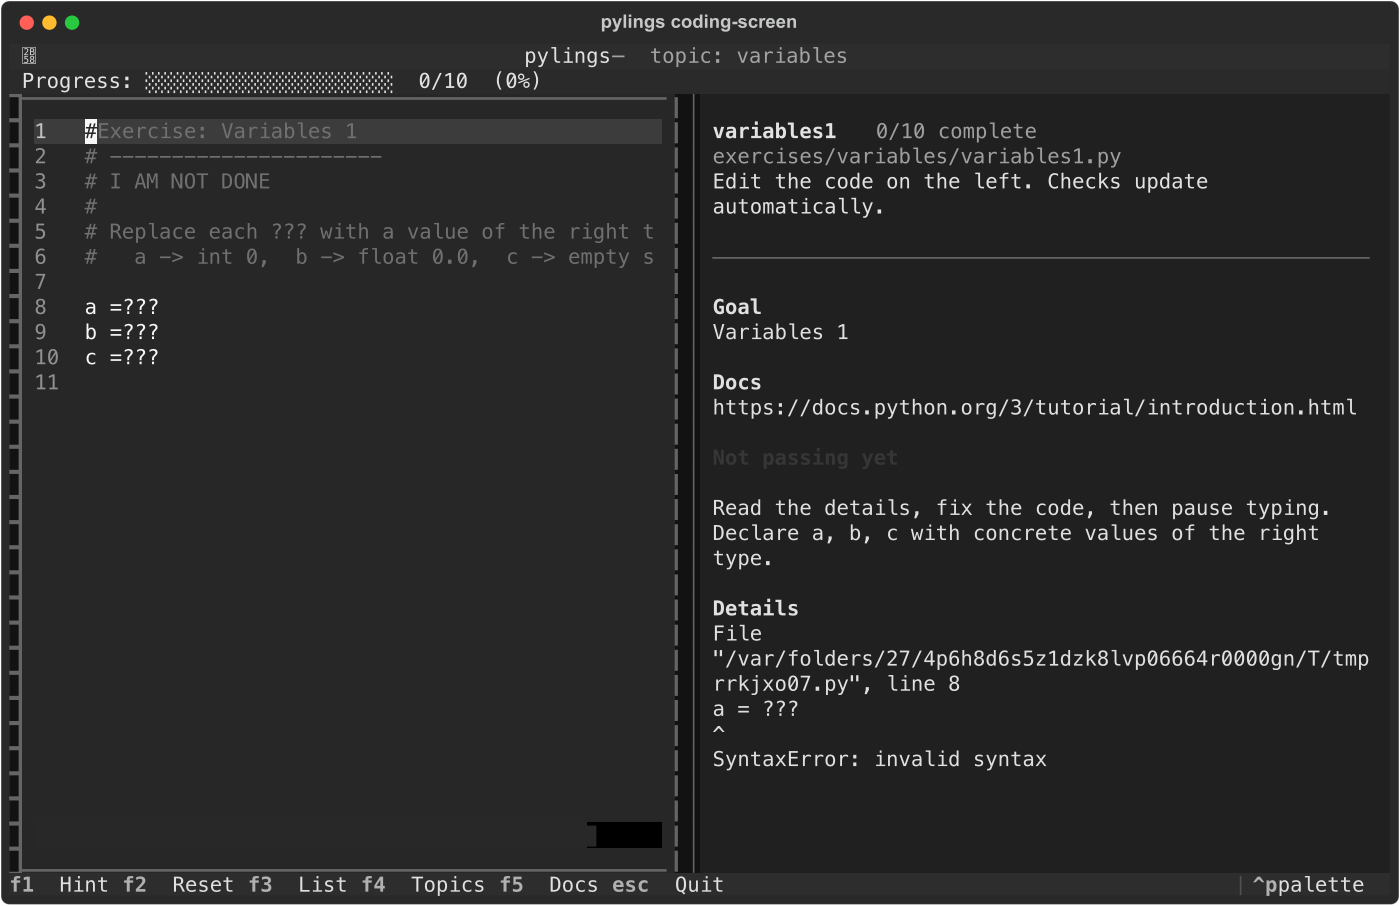Image resolution: width=1400 pixels, height=906 pixels.
Task: Click the command palette icon at top-left
Action: pos(29,56)
